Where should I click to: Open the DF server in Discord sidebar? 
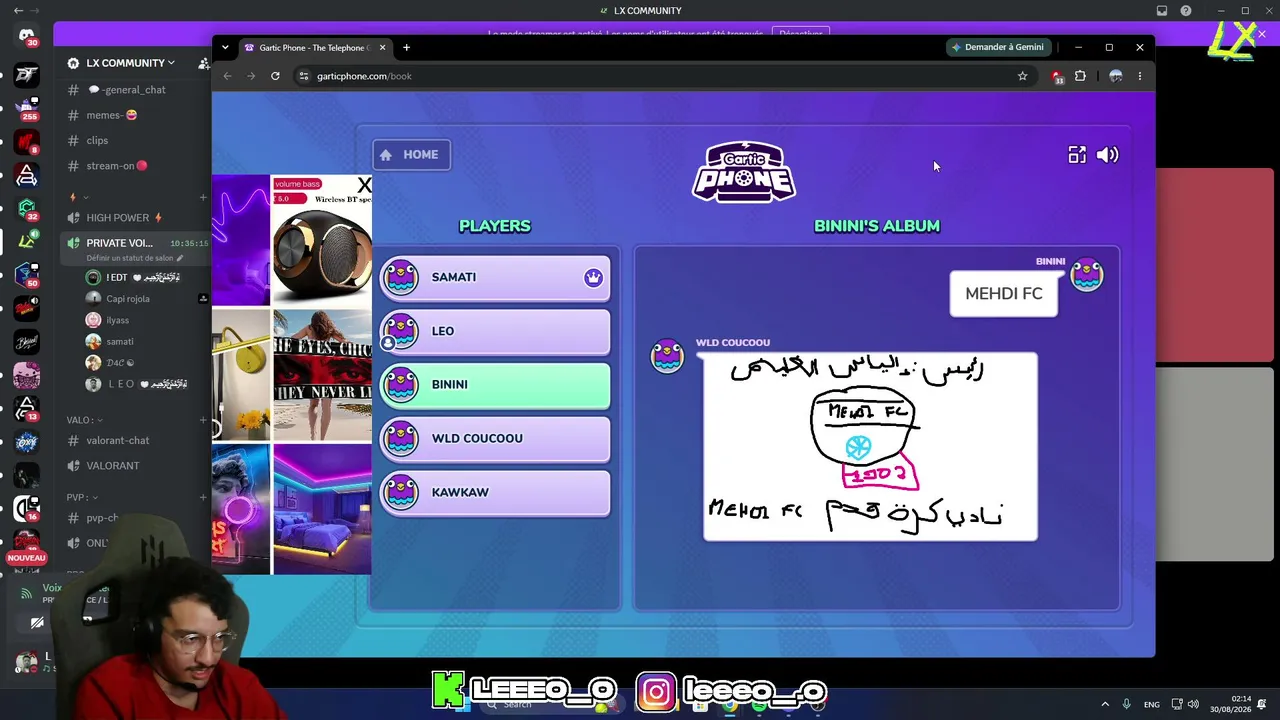pyautogui.click(x=27, y=75)
